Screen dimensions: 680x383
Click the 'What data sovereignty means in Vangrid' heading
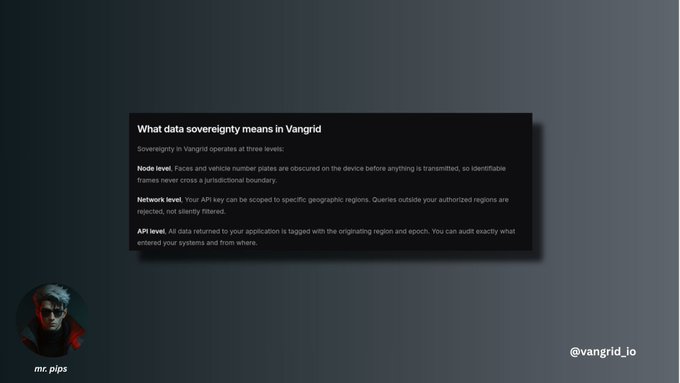pos(229,129)
